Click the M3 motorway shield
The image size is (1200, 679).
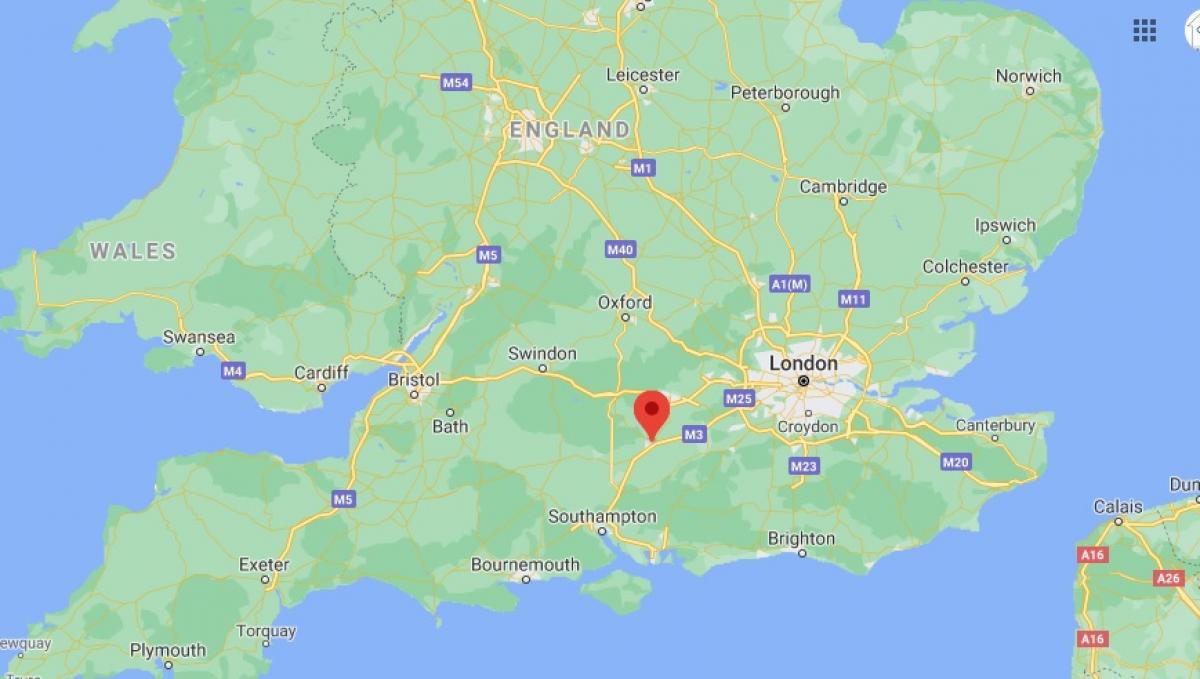pyautogui.click(x=695, y=434)
